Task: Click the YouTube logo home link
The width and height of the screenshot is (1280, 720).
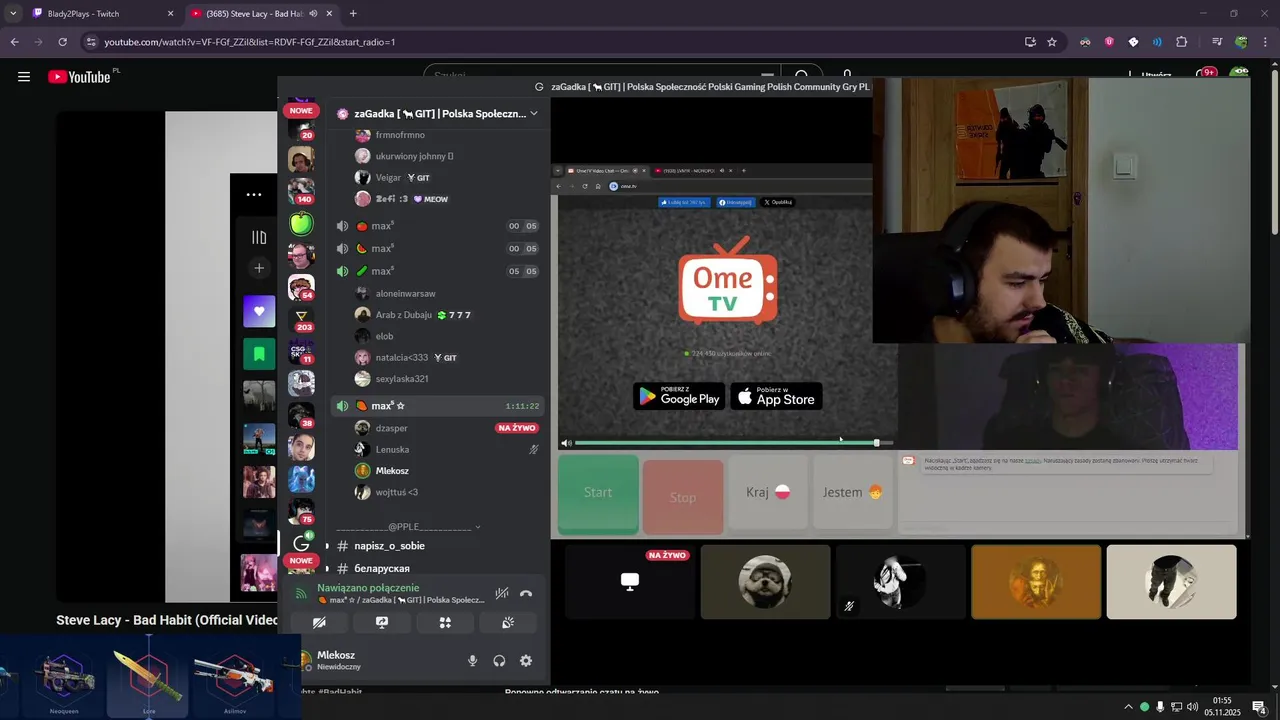Action: coord(79,76)
